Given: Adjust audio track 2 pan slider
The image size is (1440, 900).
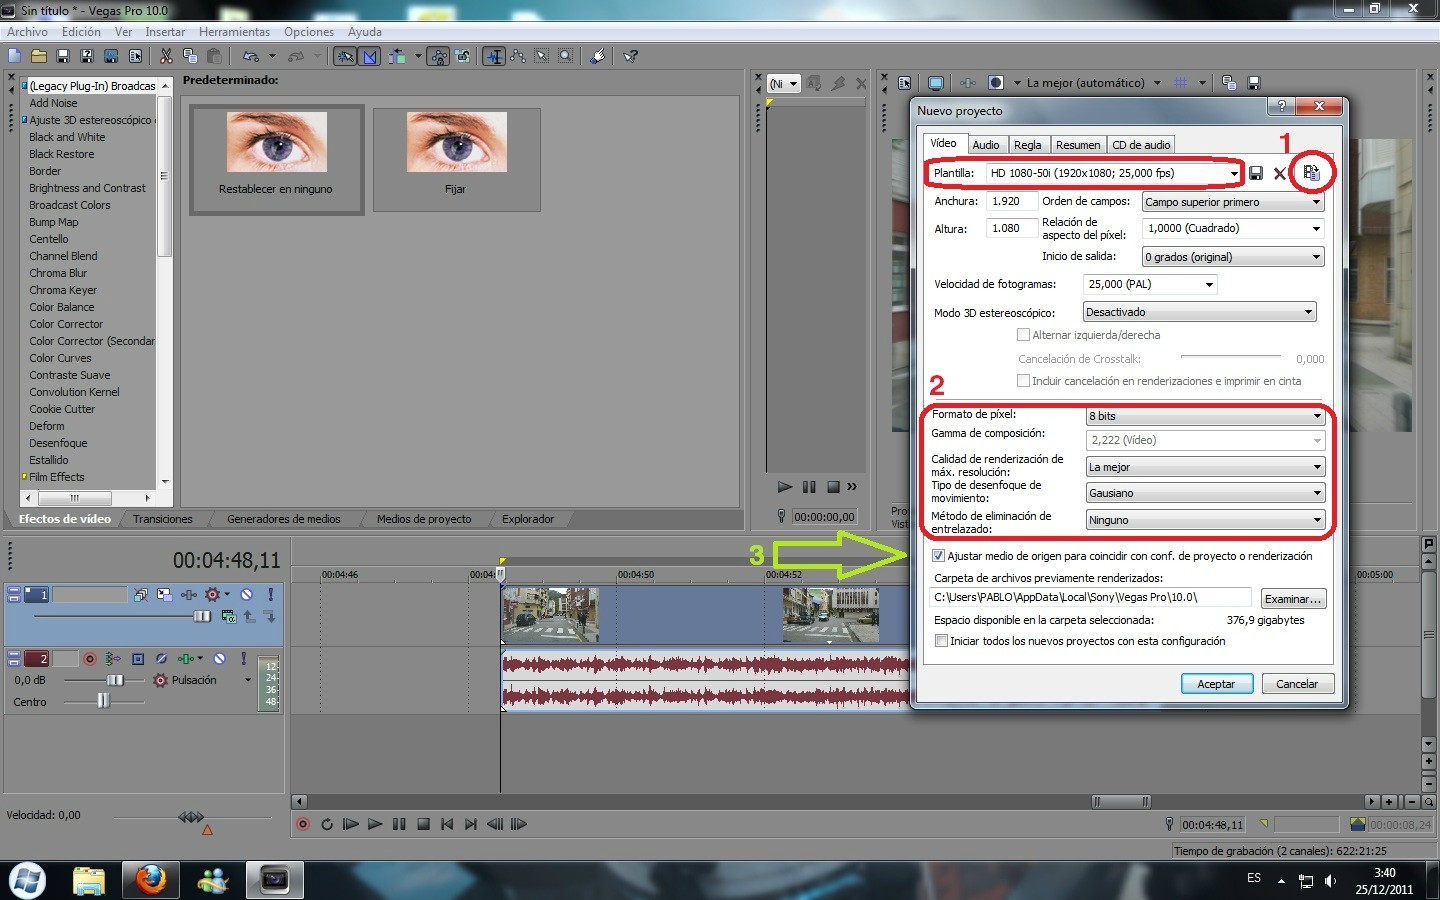Looking at the screenshot, I should tap(104, 702).
